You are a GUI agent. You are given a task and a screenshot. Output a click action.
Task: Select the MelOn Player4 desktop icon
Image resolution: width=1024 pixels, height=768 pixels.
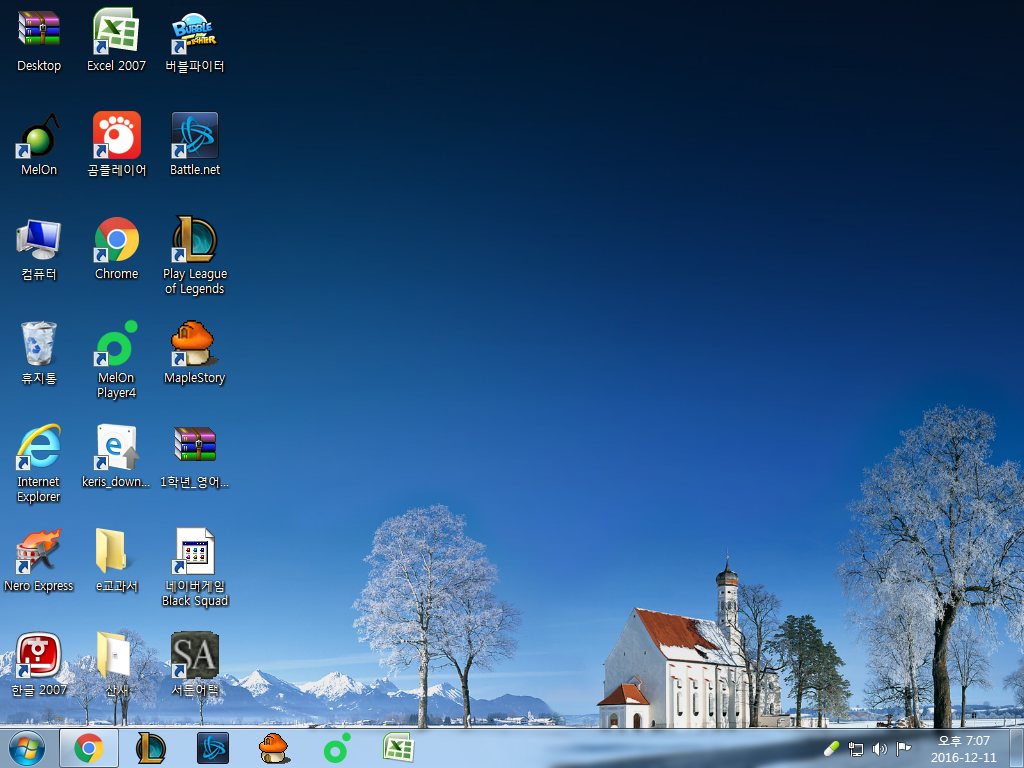click(x=116, y=344)
